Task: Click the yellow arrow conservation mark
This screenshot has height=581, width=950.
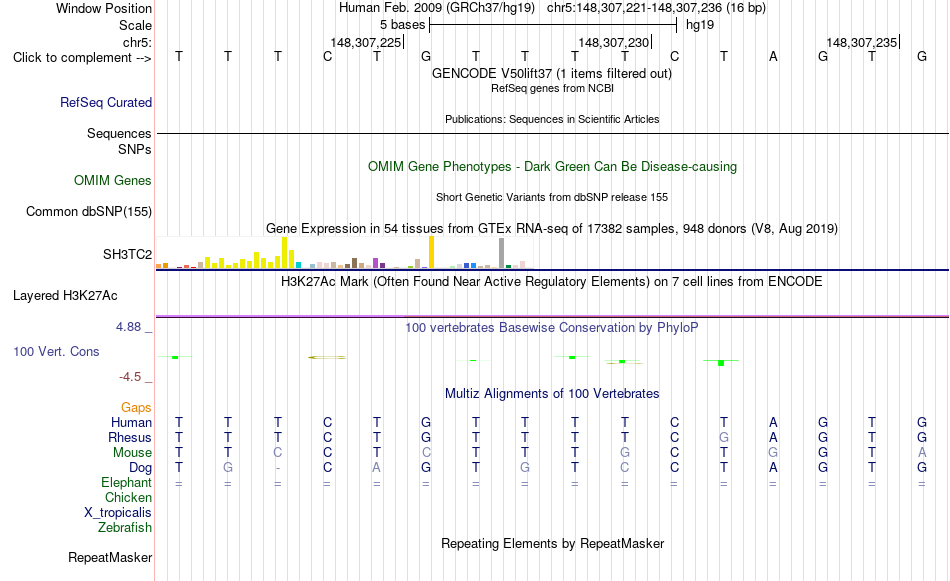Action: [x=327, y=357]
